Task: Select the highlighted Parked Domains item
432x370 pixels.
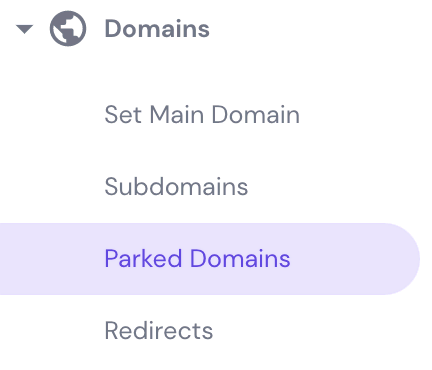Action: [209, 259]
